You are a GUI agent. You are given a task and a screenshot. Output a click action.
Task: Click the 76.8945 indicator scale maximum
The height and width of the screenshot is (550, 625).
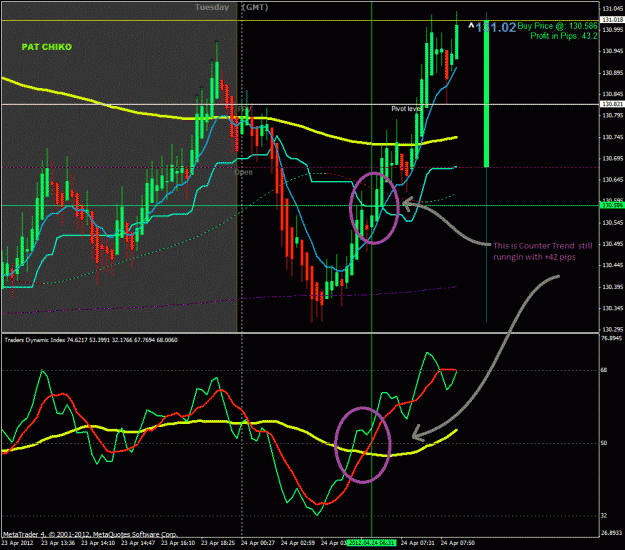(611, 338)
